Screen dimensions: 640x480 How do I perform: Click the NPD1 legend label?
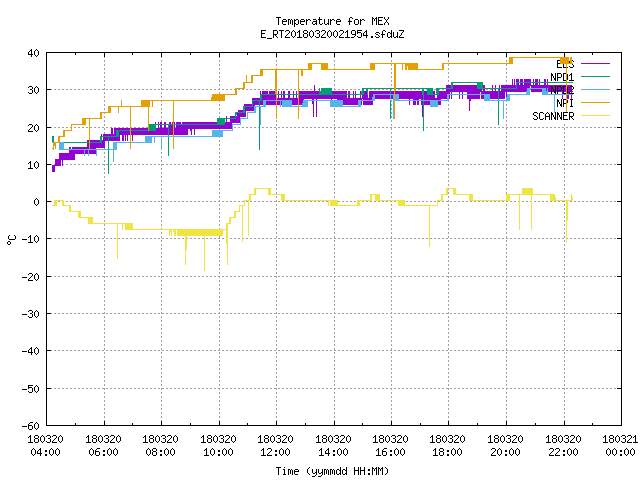pos(562,77)
